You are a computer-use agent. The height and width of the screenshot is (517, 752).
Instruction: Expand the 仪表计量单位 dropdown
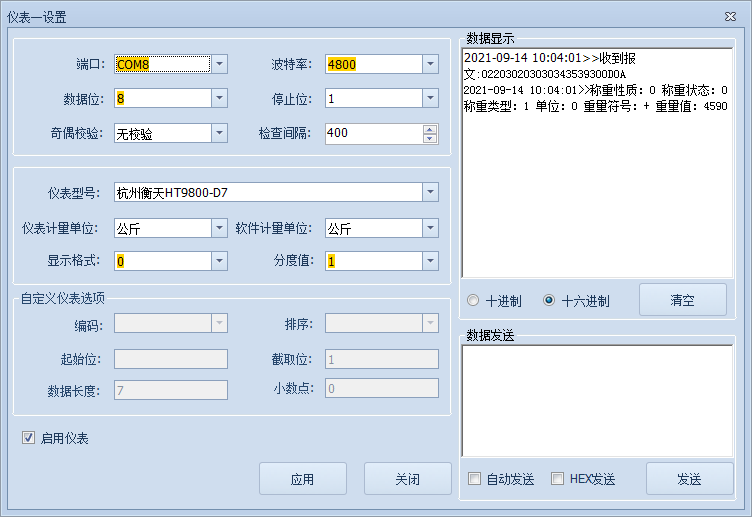point(219,228)
